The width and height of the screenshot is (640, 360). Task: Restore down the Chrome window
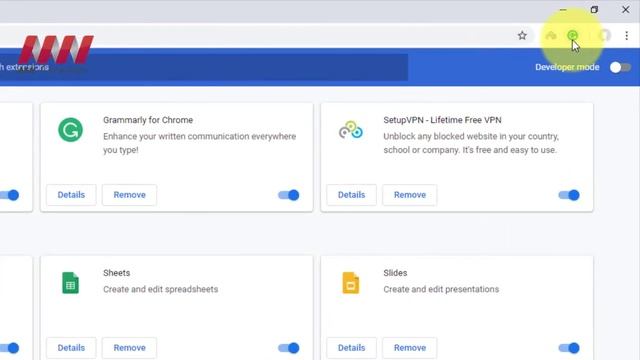594,9
